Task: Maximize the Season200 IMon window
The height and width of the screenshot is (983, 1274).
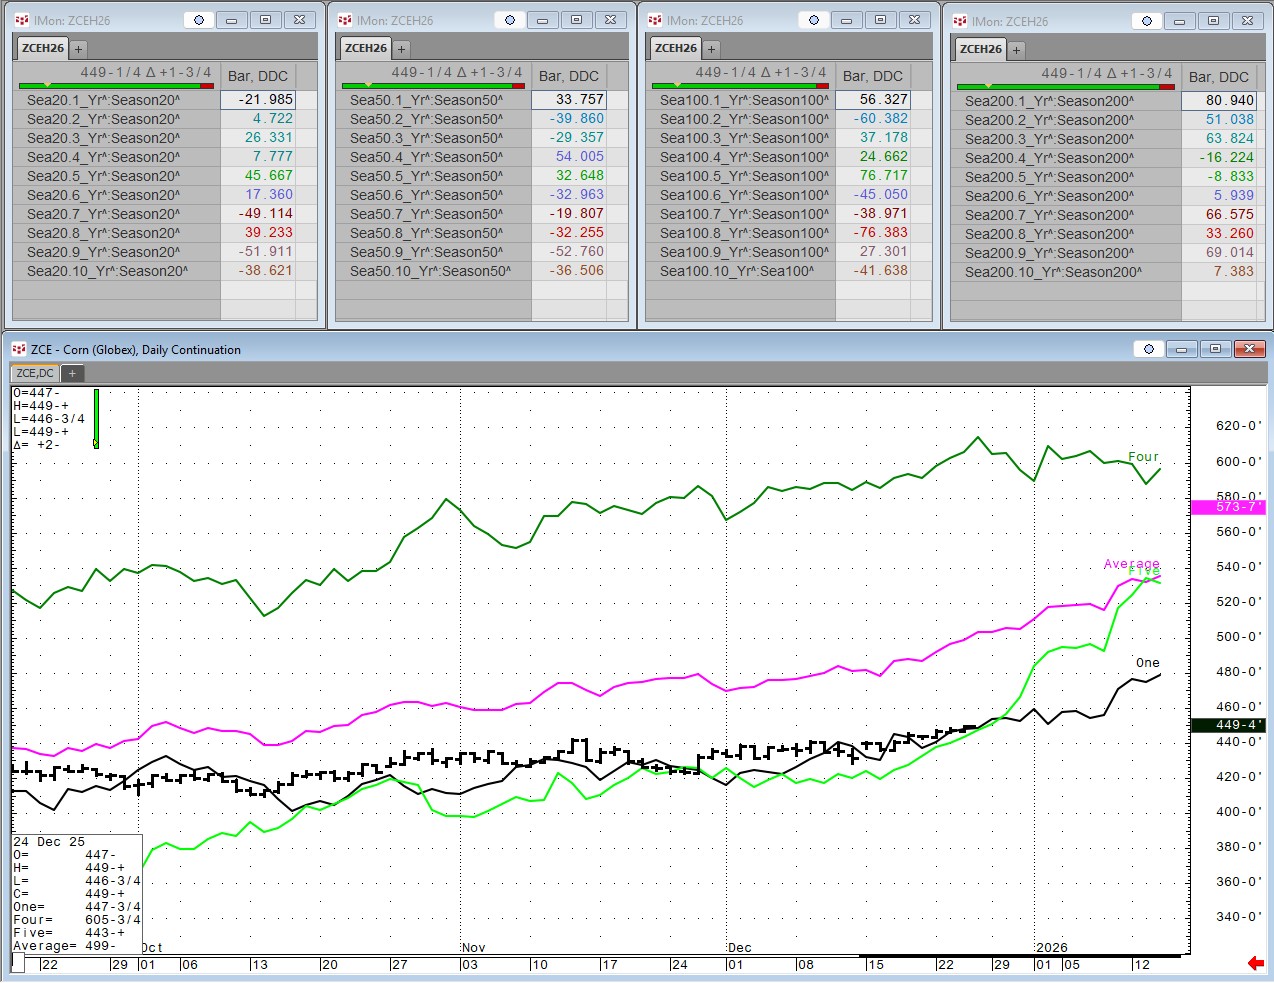Action: (1213, 21)
